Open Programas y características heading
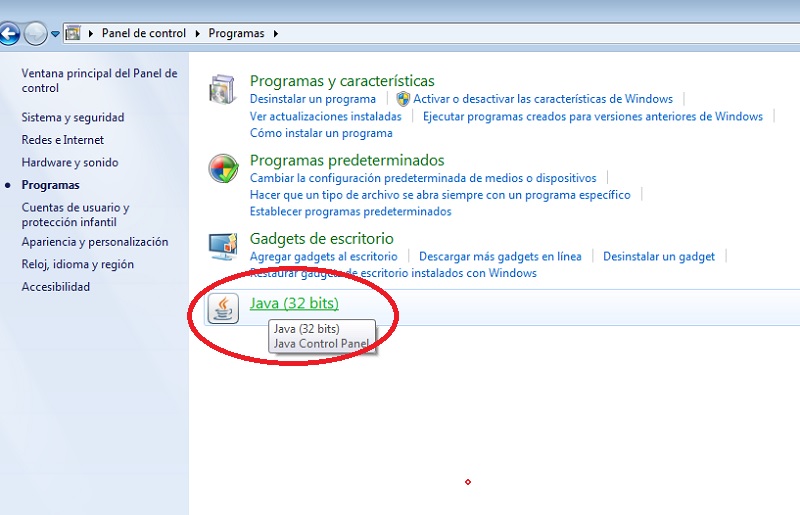 coord(342,81)
